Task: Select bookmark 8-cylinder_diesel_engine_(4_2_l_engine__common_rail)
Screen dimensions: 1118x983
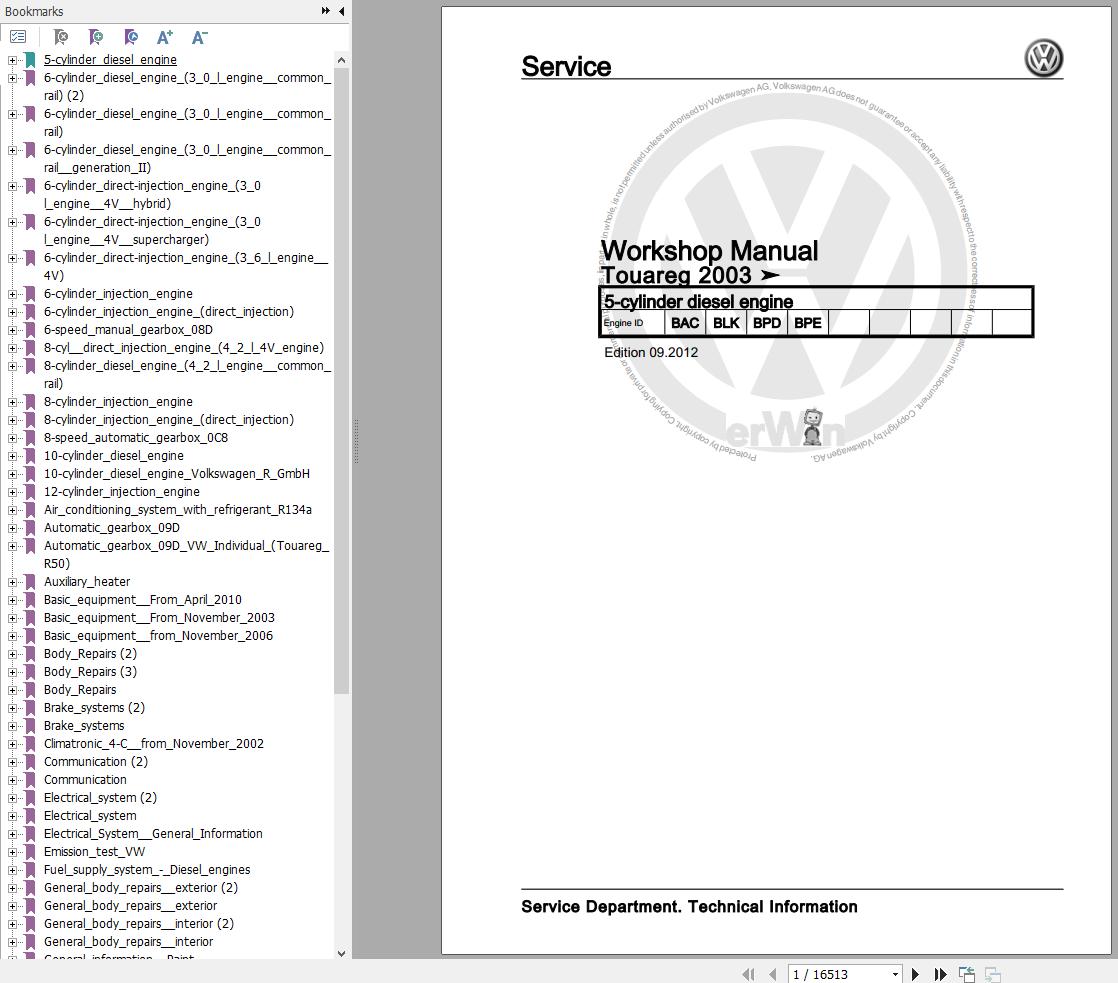Action: pos(187,374)
